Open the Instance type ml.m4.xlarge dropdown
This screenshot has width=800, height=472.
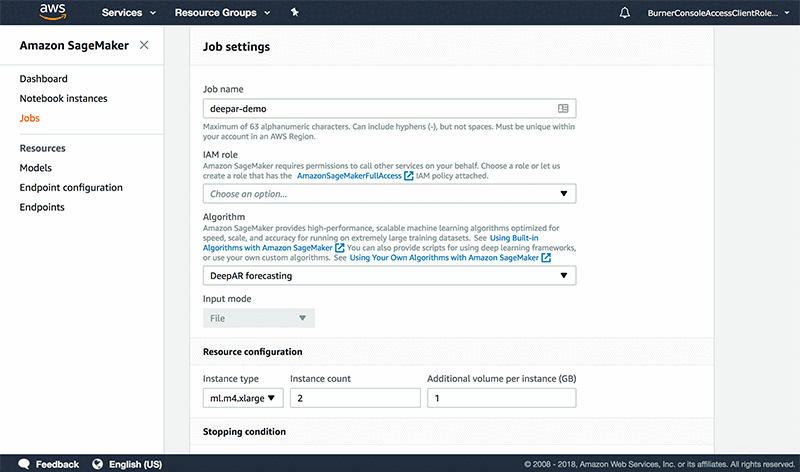tap(243, 398)
